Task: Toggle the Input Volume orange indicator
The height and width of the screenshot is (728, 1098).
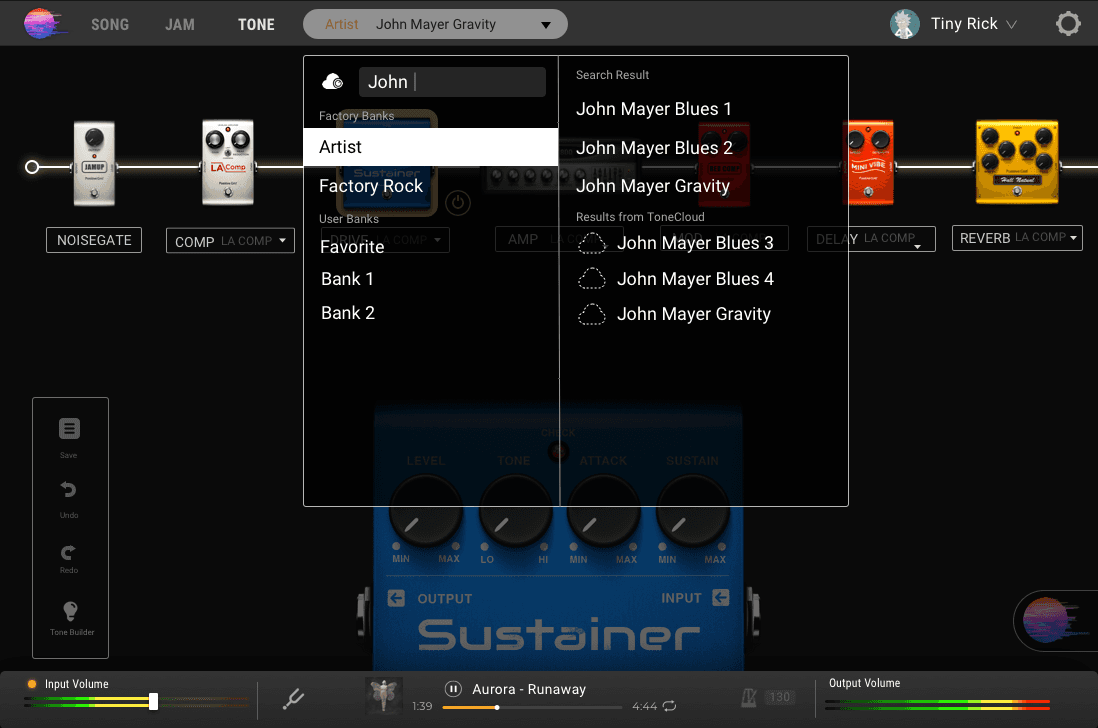Action: click(x=32, y=684)
